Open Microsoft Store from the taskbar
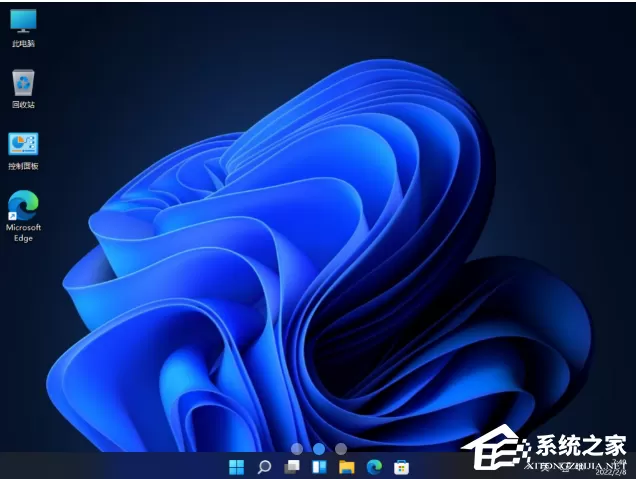This screenshot has height=479, width=636. [x=402, y=467]
